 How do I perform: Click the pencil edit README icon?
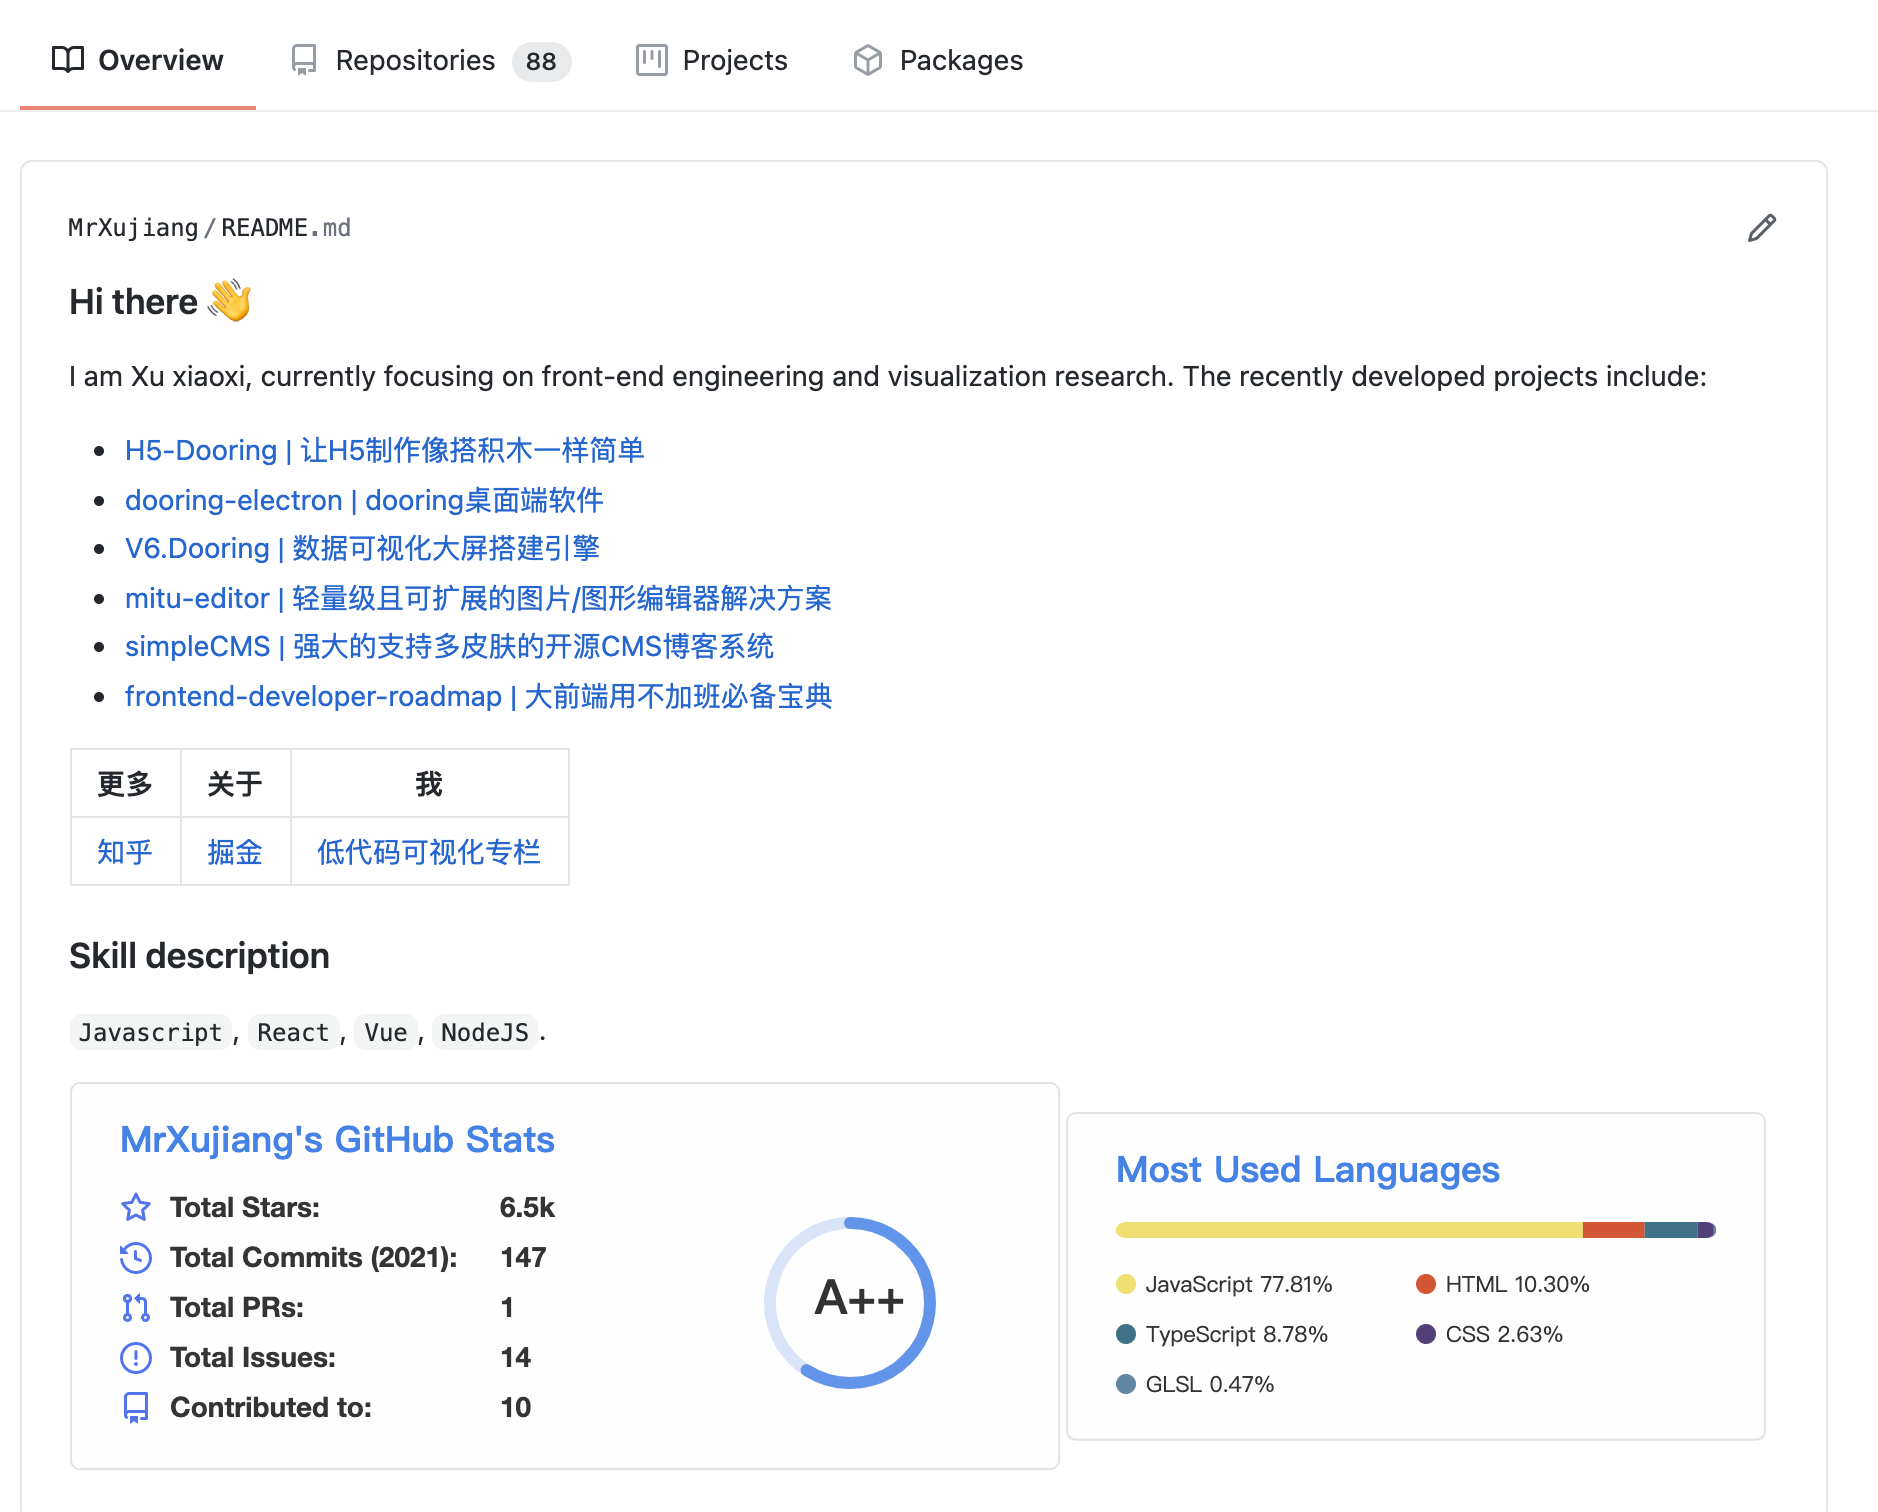(x=1762, y=228)
